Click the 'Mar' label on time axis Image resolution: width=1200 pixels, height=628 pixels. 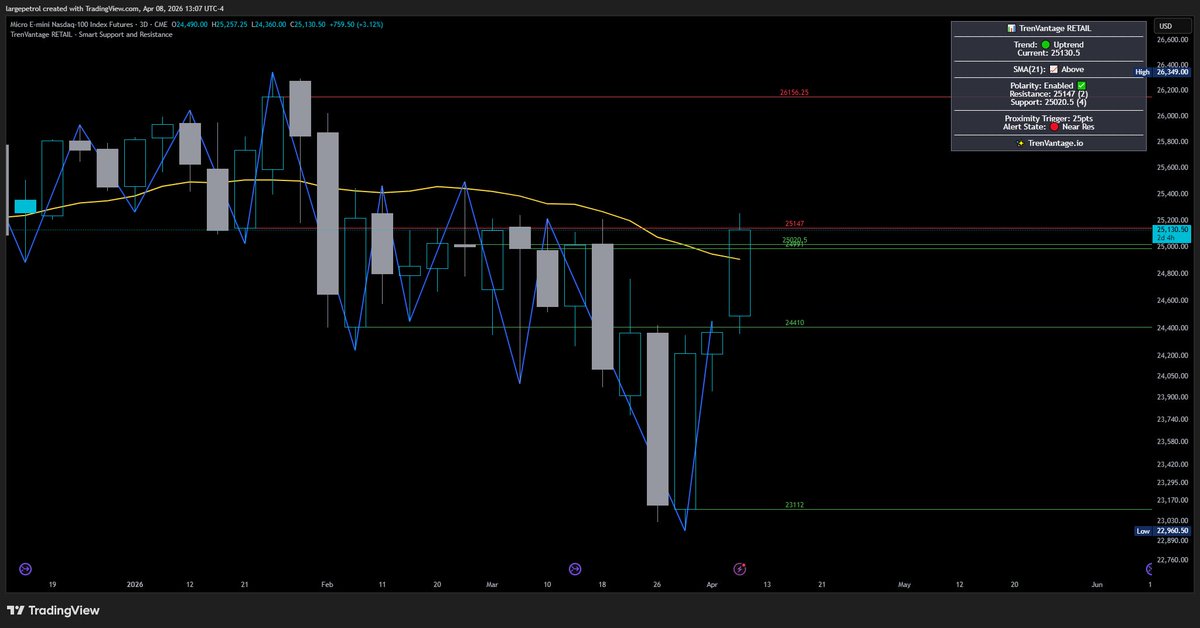tap(492, 583)
